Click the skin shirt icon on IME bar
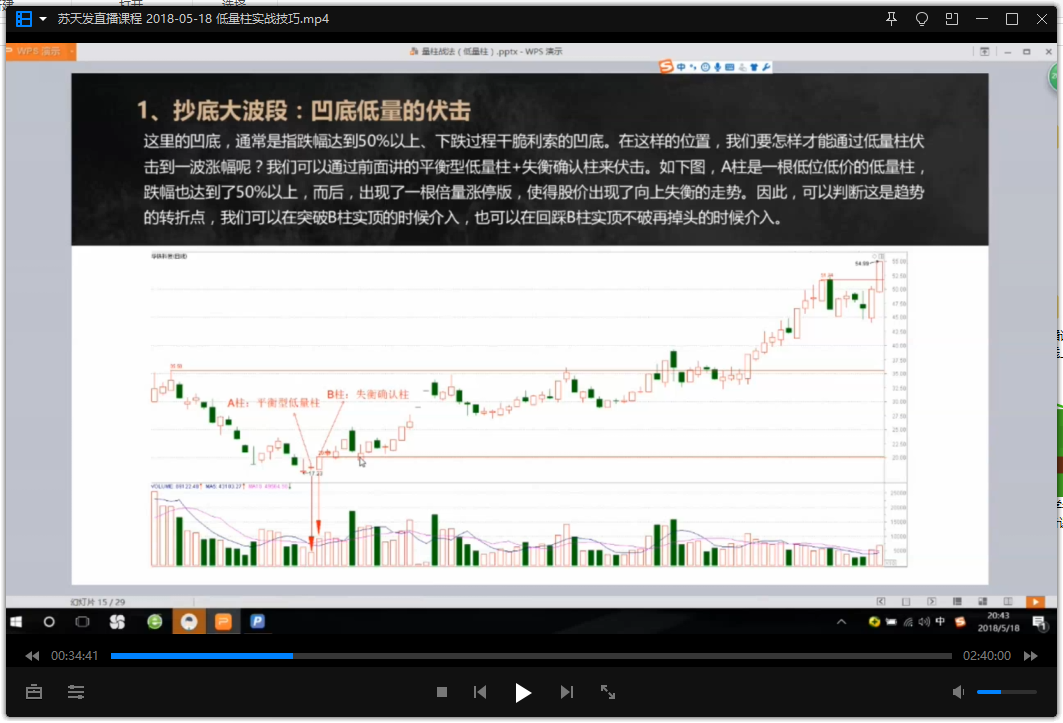The image size is (1063, 723). (754, 67)
